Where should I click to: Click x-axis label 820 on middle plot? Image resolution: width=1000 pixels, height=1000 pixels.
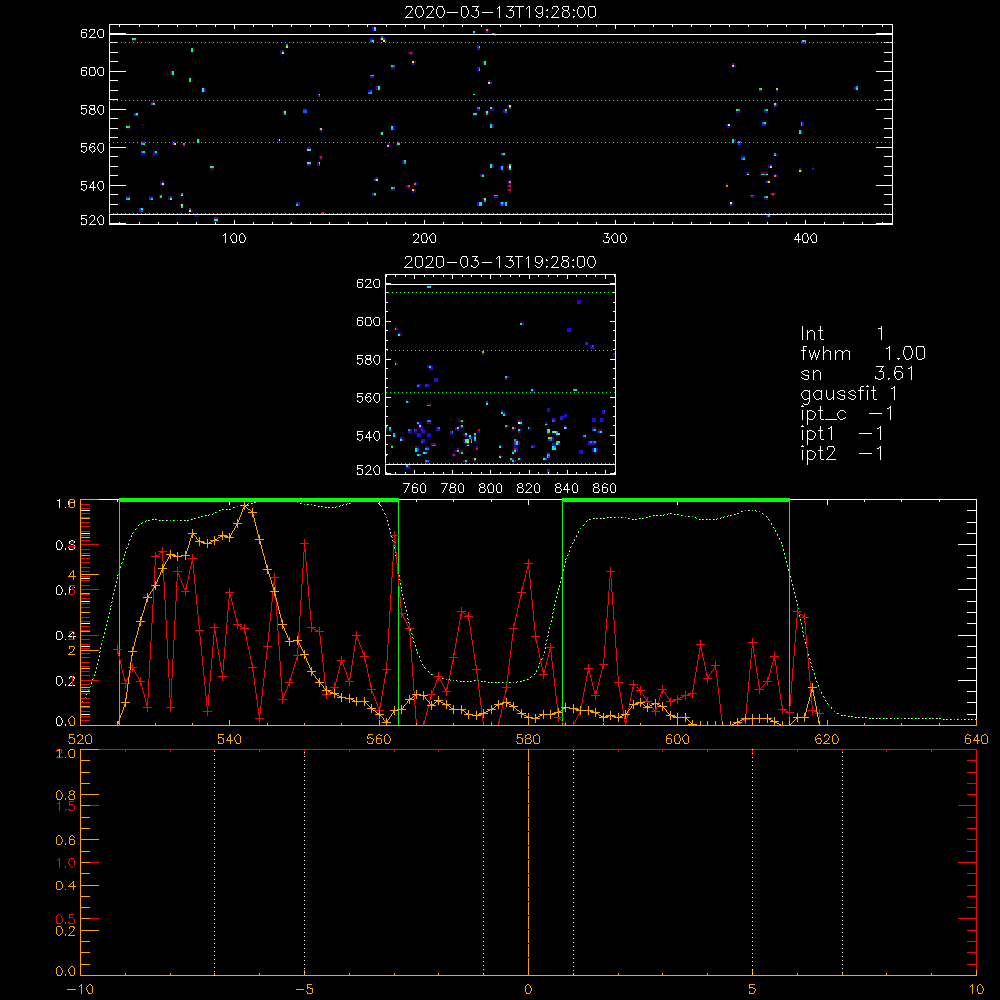529,489
